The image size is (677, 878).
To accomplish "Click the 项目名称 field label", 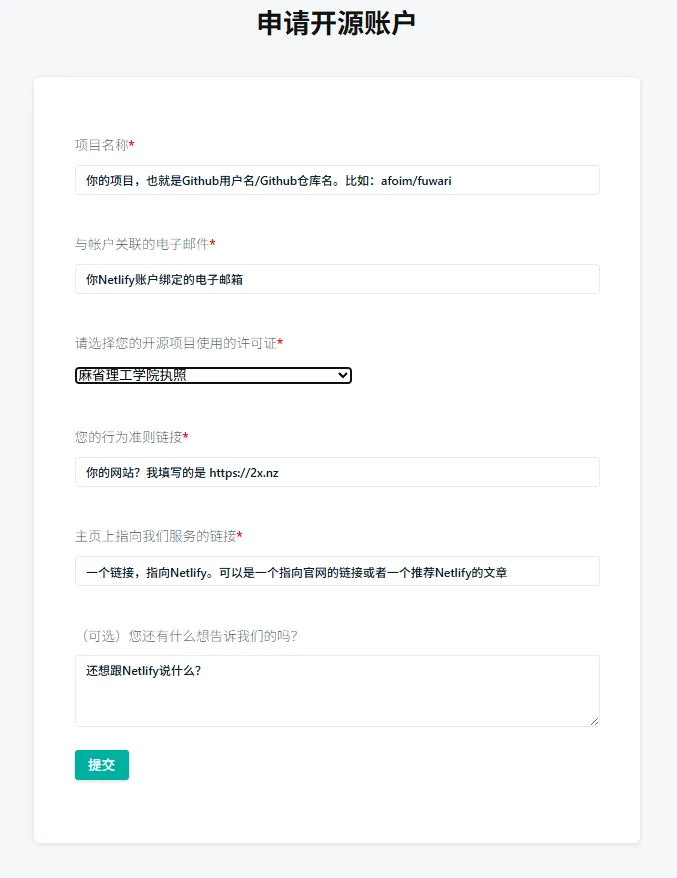I will (101, 145).
